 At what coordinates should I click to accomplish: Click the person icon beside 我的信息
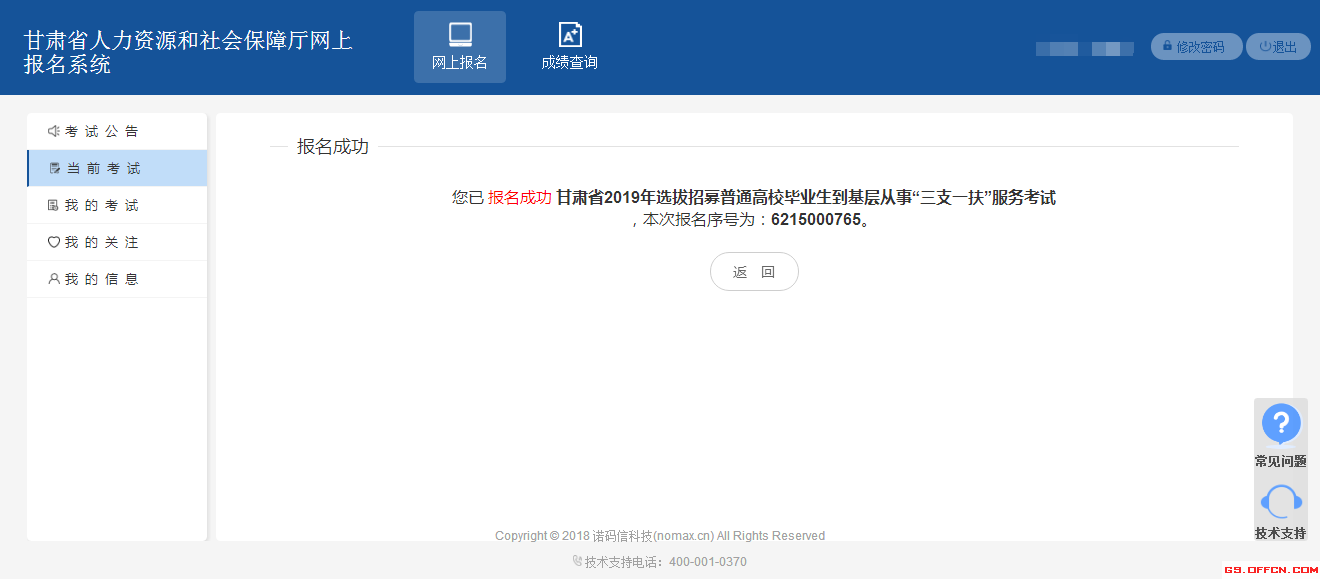coord(54,278)
